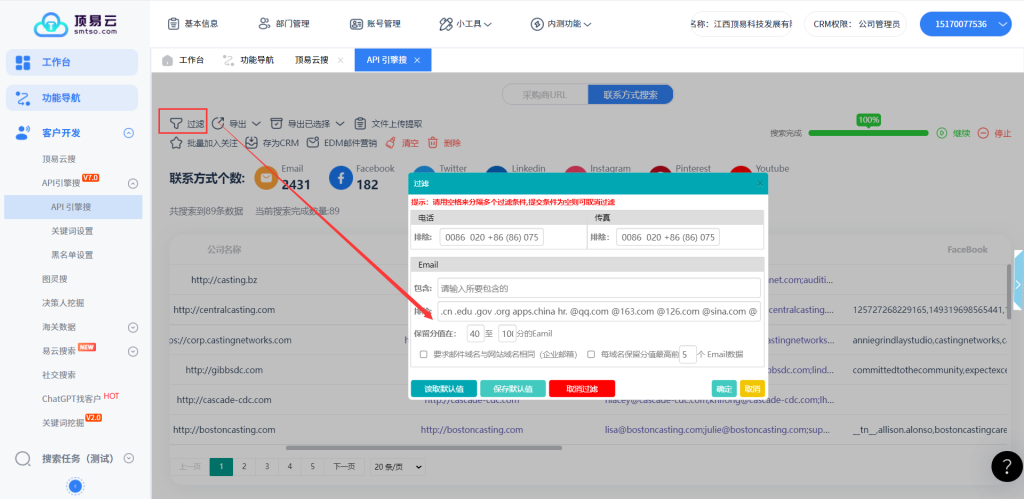Click the 停止 stop icon

(983, 133)
